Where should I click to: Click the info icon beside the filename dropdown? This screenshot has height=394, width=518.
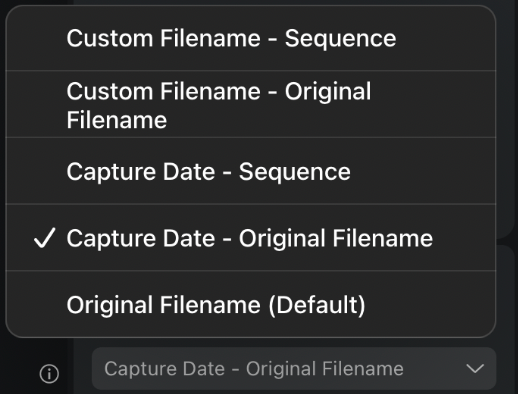pyautogui.click(x=49, y=373)
